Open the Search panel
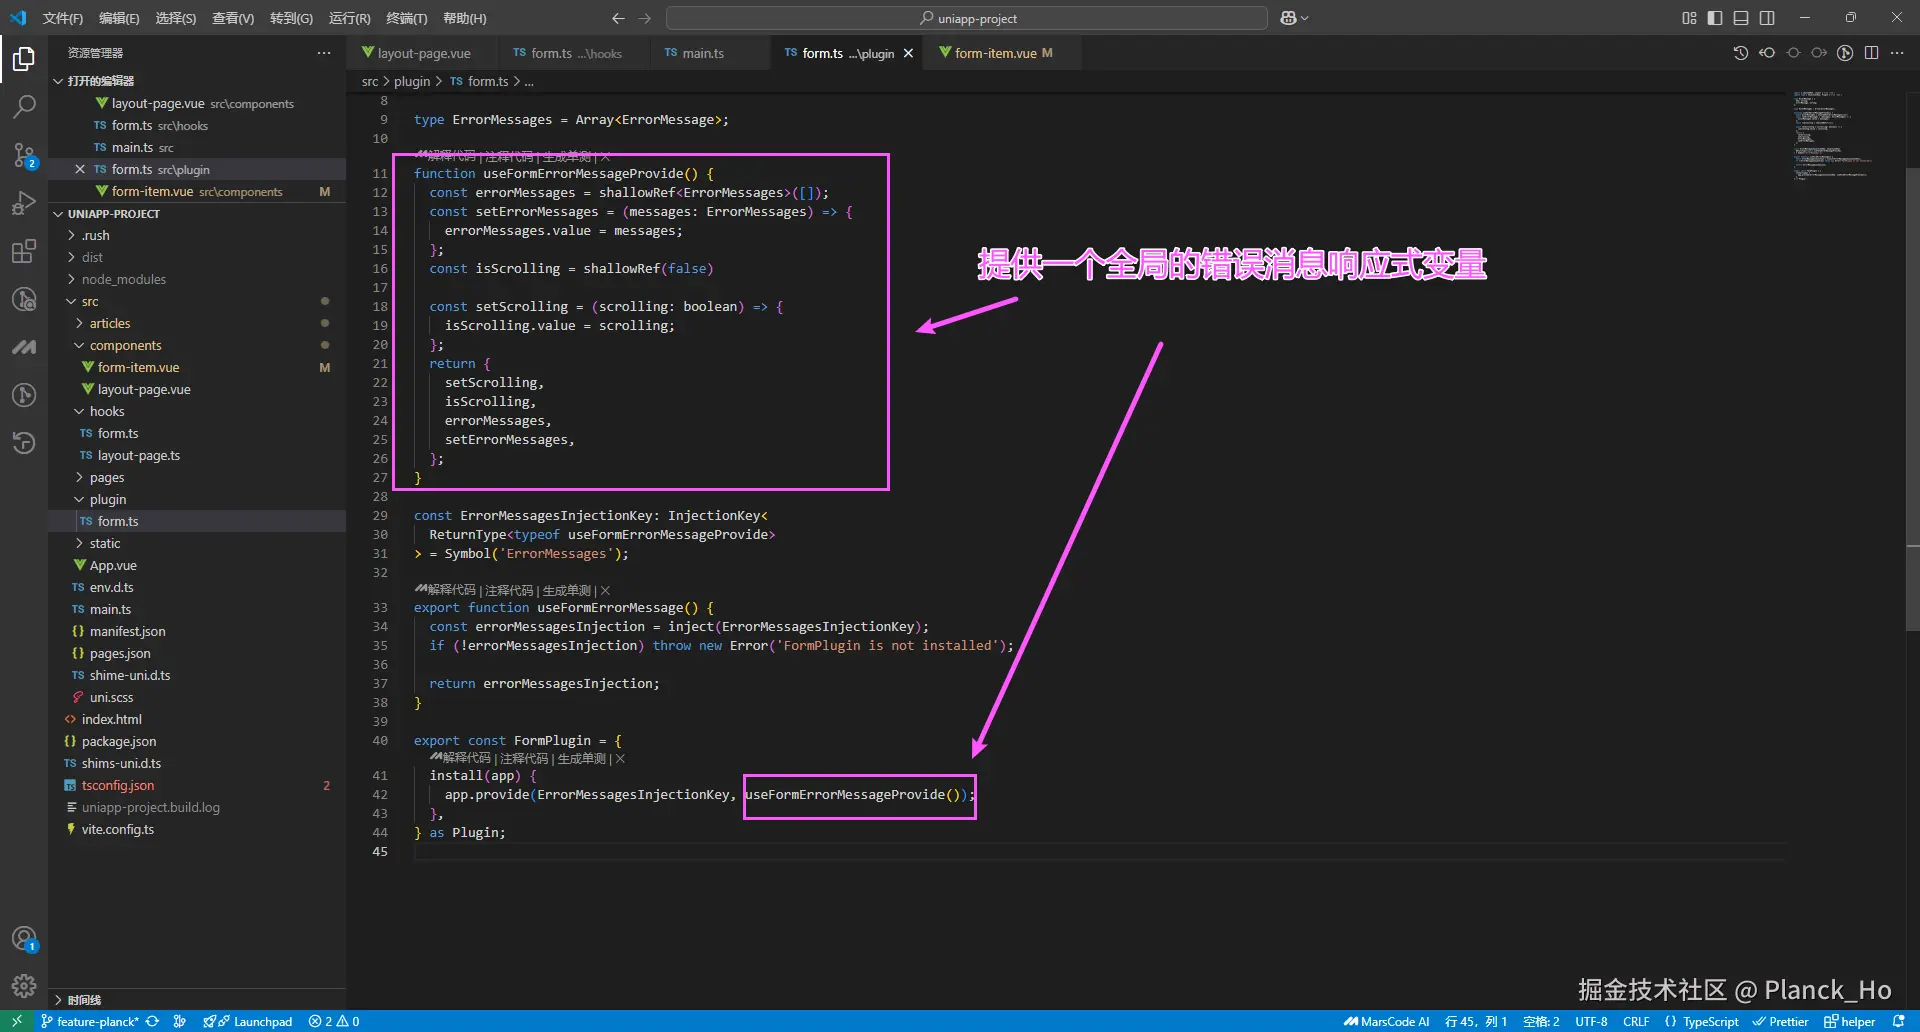The height and width of the screenshot is (1032, 1920). coord(24,107)
